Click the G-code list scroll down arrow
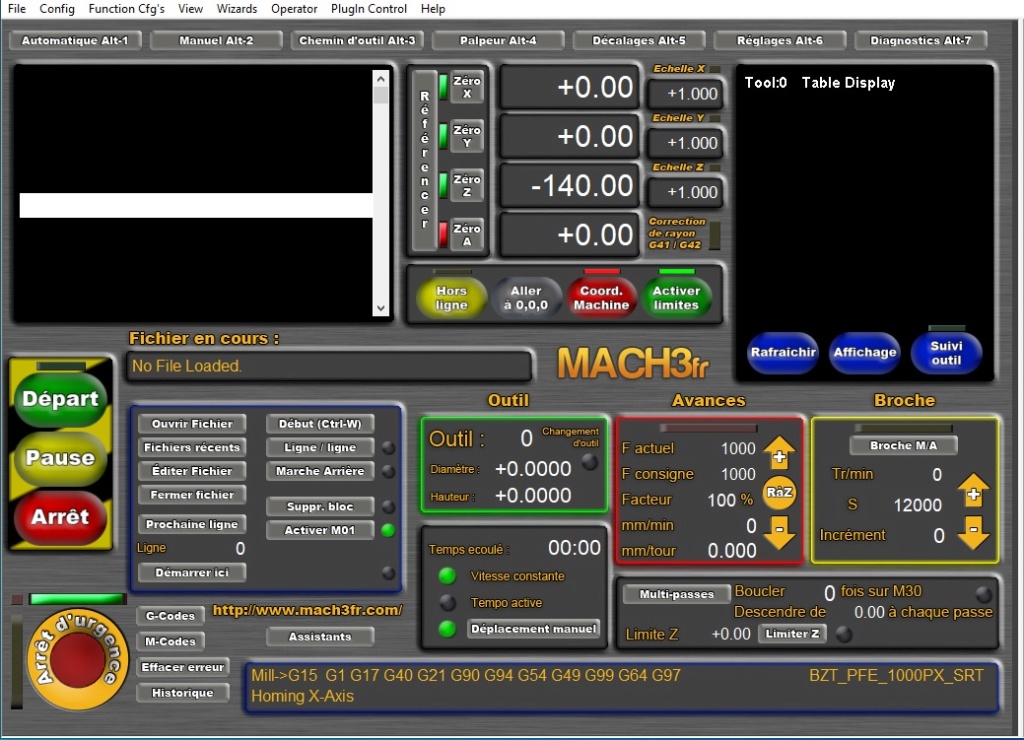Screen dimensions: 1024x740 pos(381,308)
